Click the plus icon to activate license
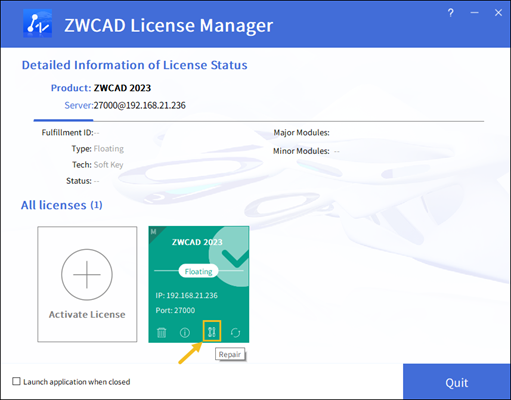 87,274
